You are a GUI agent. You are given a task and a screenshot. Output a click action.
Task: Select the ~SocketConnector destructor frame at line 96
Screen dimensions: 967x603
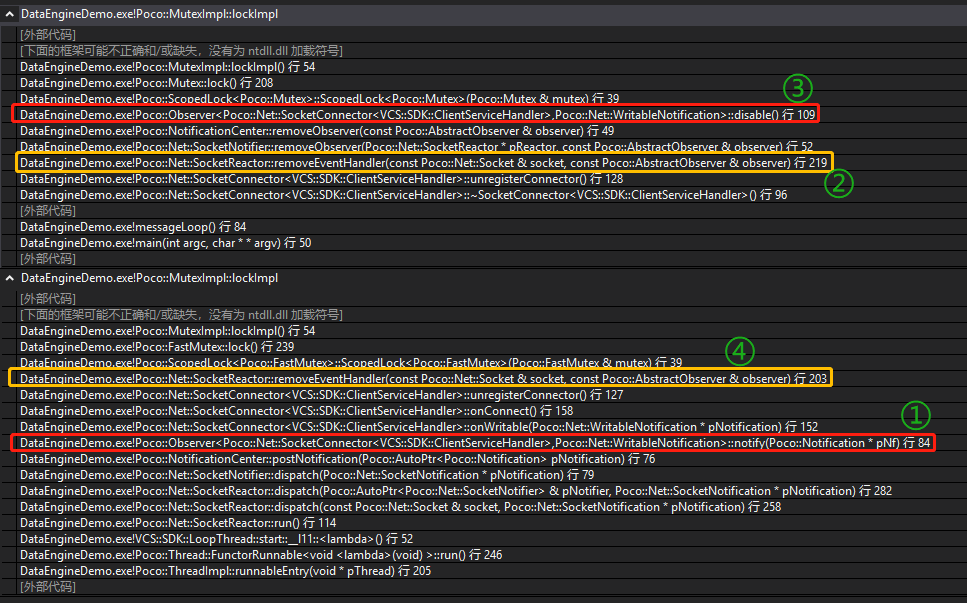click(280, 194)
